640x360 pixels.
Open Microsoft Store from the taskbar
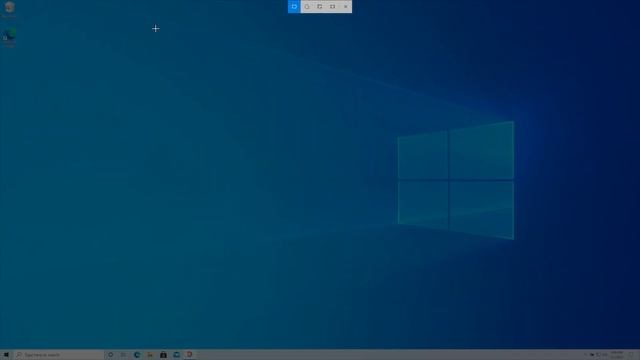click(163, 355)
